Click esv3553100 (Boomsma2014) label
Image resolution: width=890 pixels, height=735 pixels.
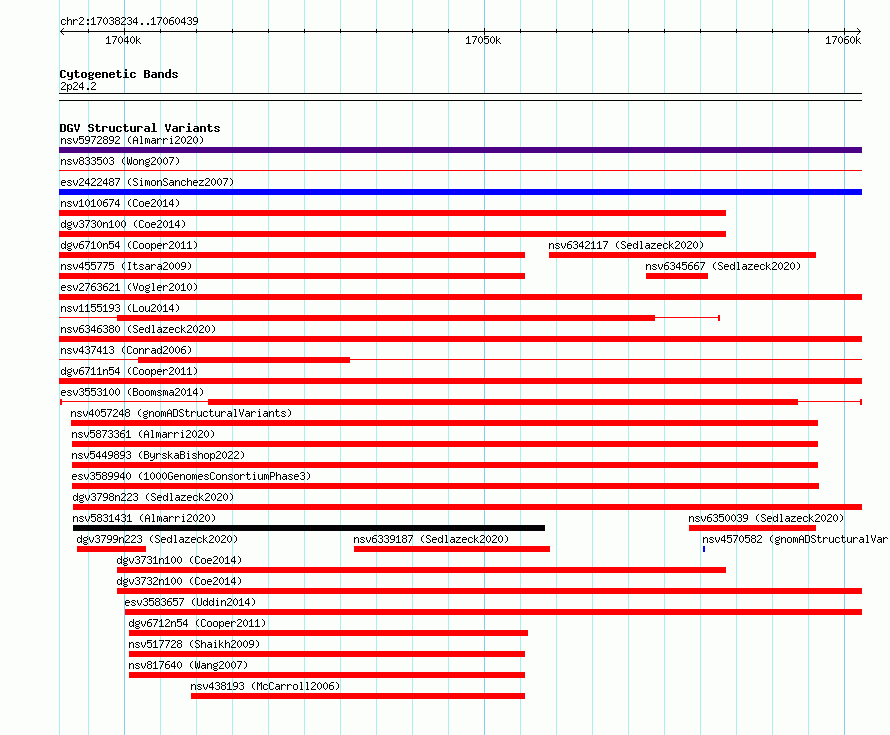[132, 392]
